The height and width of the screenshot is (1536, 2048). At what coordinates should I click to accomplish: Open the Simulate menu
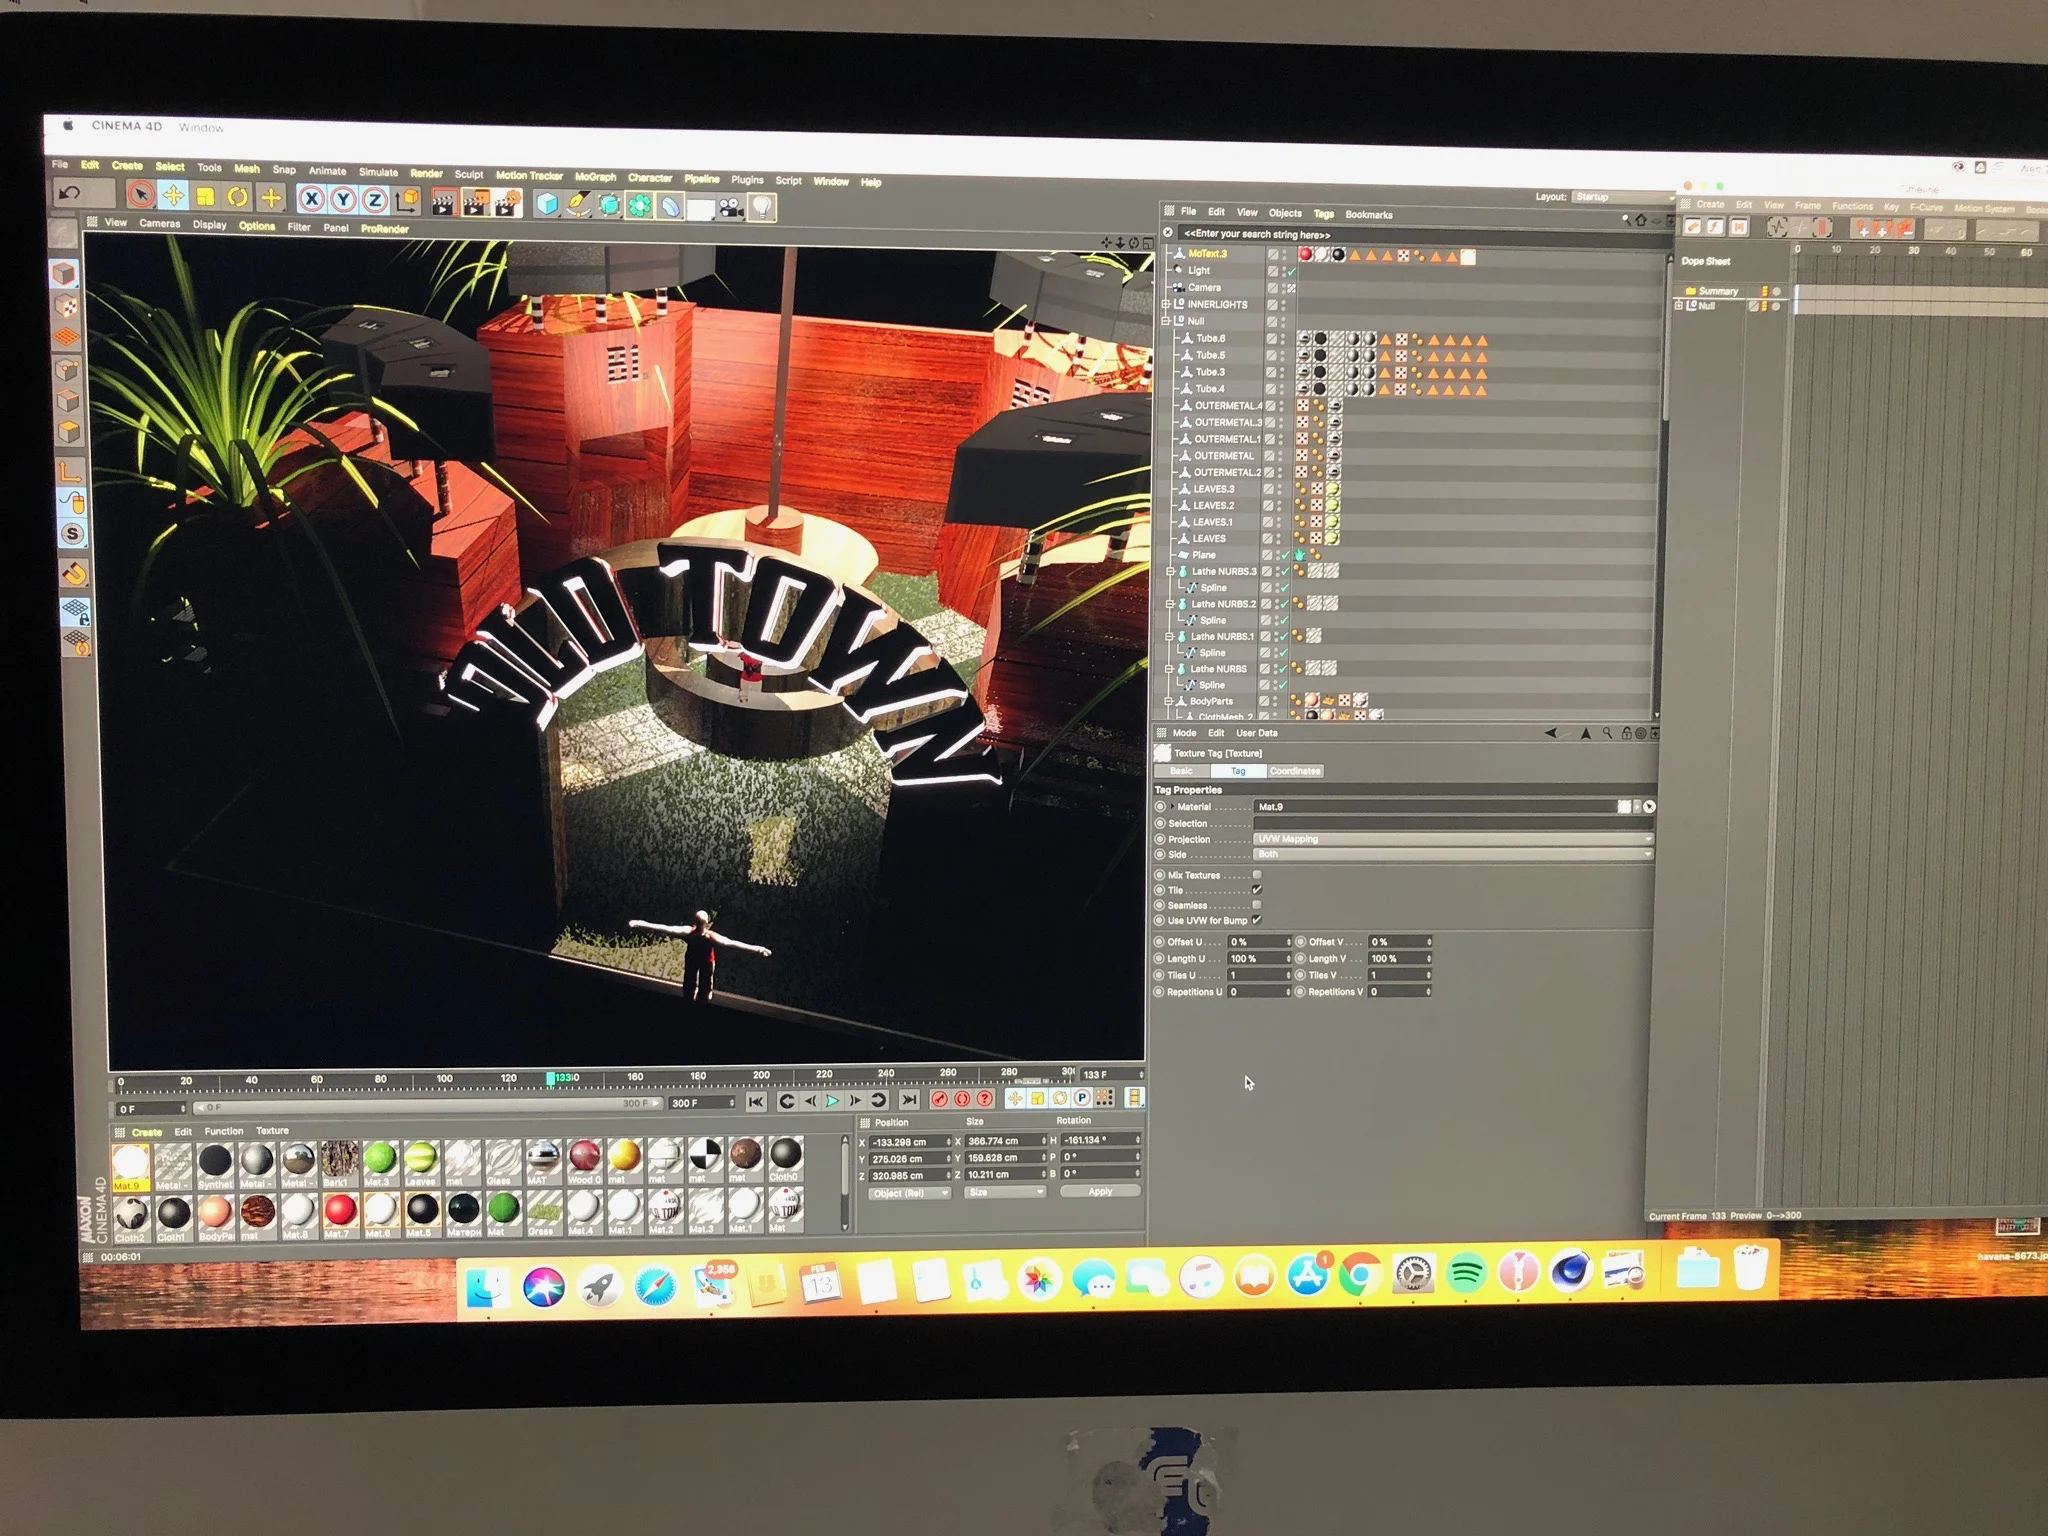pos(378,172)
